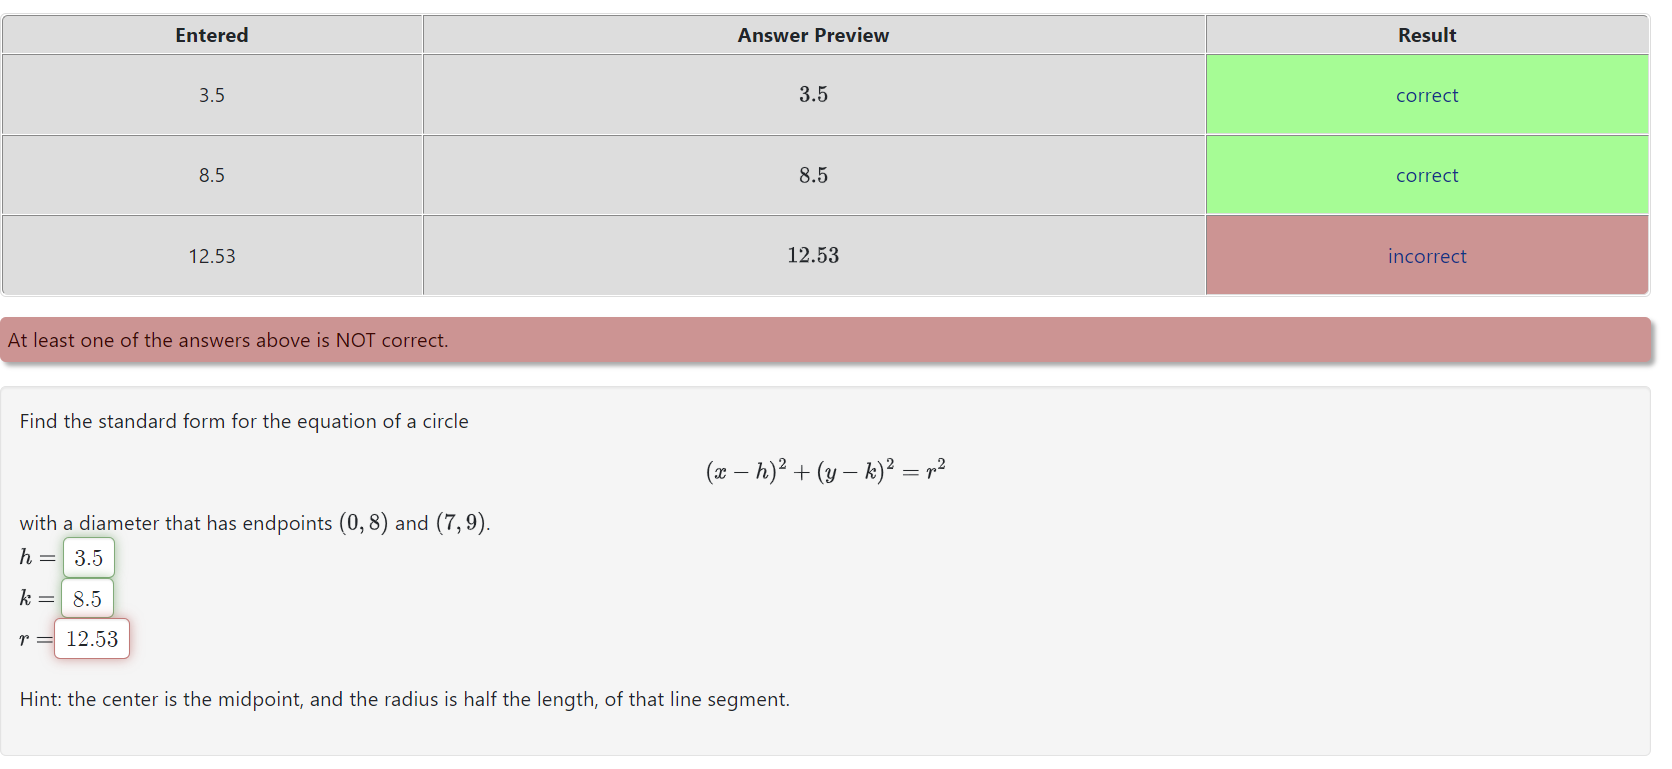
Task: Click the incorrect r input field containing 12.53
Action: click(x=92, y=638)
